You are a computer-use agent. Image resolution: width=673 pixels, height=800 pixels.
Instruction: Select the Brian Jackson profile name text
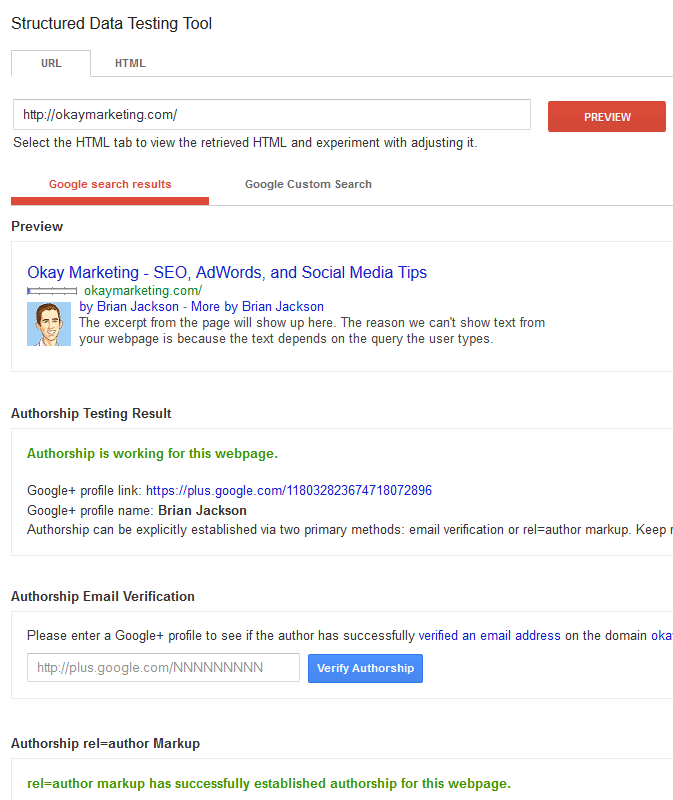click(x=202, y=511)
